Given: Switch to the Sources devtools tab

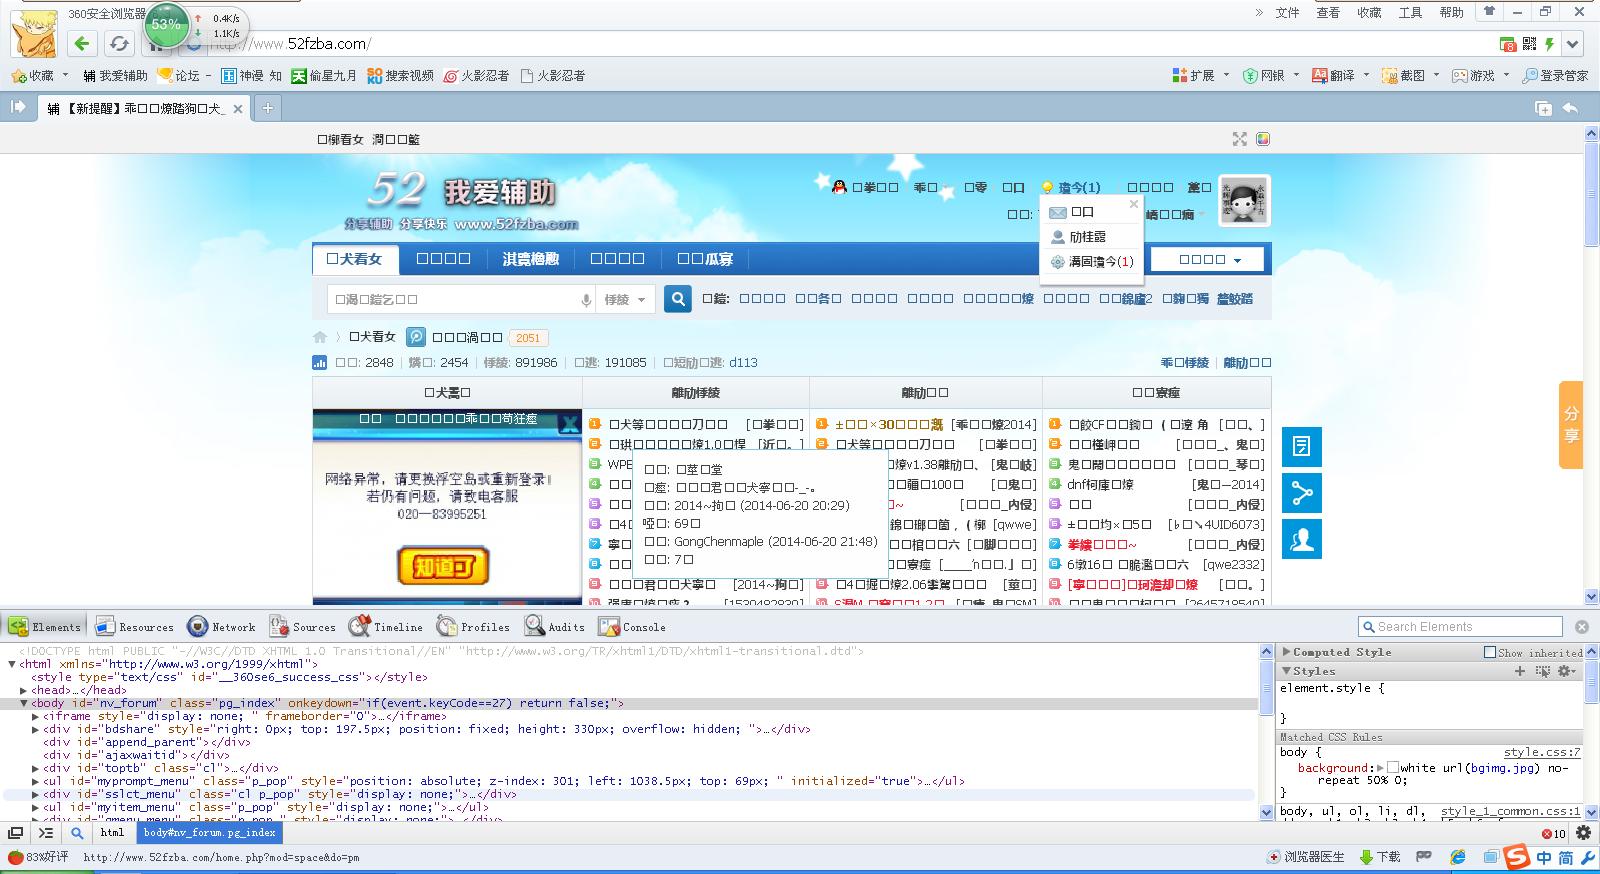Looking at the screenshot, I should click(x=303, y=627).
